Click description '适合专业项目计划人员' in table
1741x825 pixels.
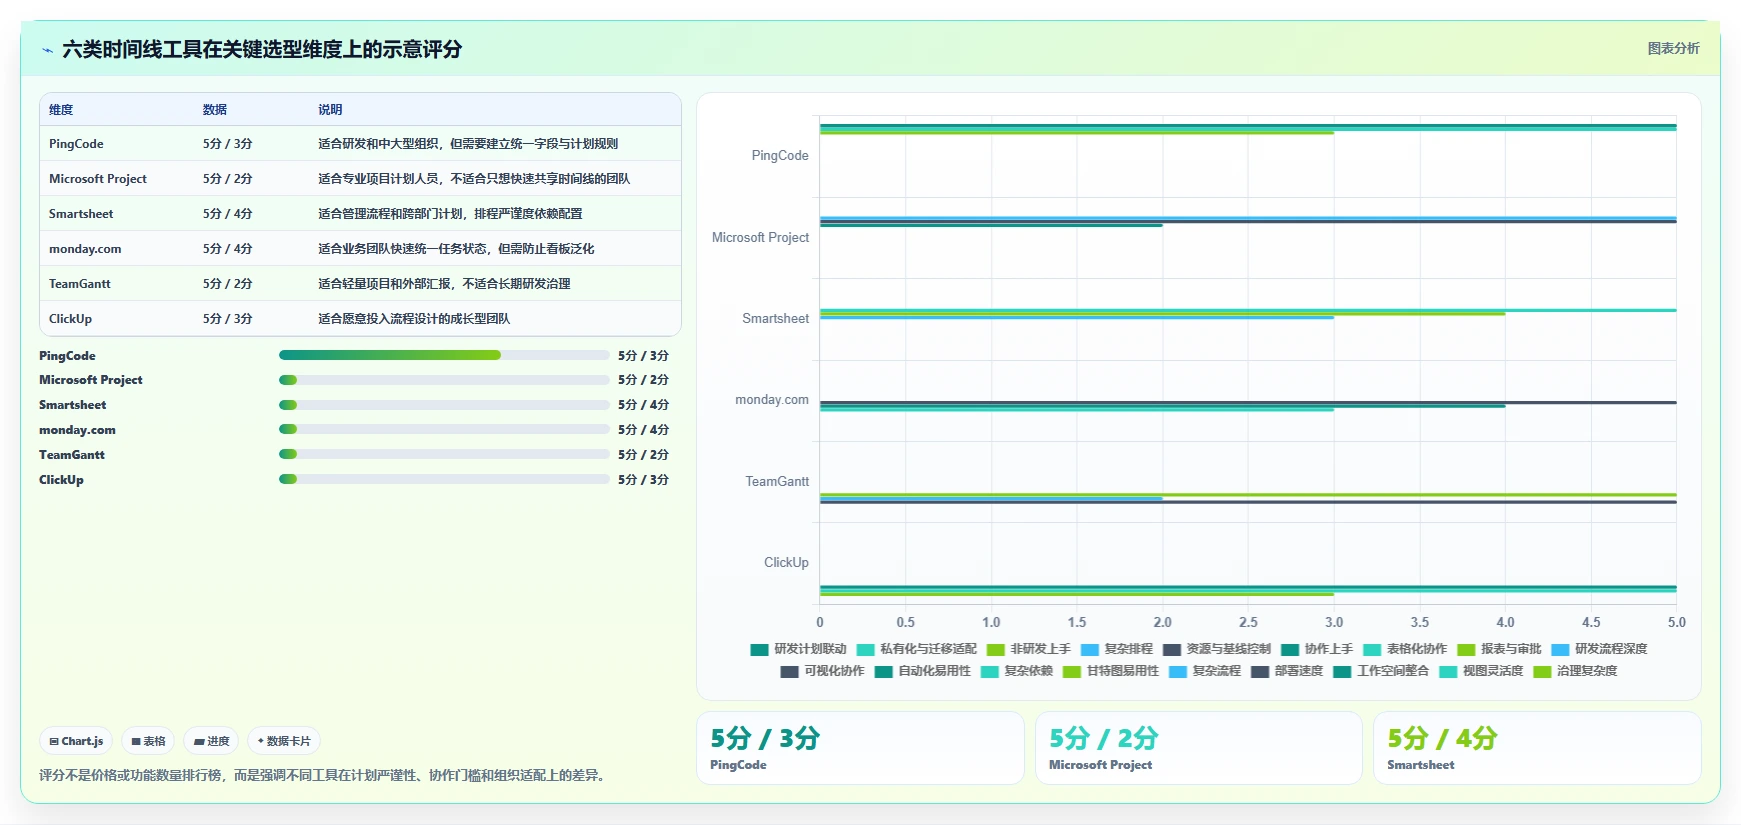(474, 179)
